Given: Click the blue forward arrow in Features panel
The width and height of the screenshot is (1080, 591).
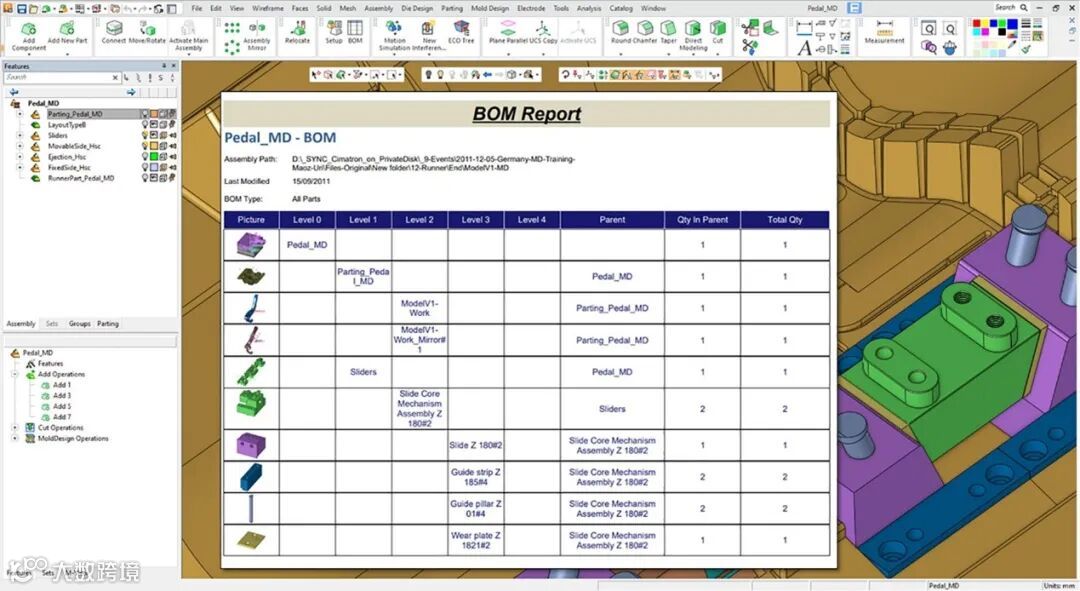Looking at the screenshot, I should point(131,92).
